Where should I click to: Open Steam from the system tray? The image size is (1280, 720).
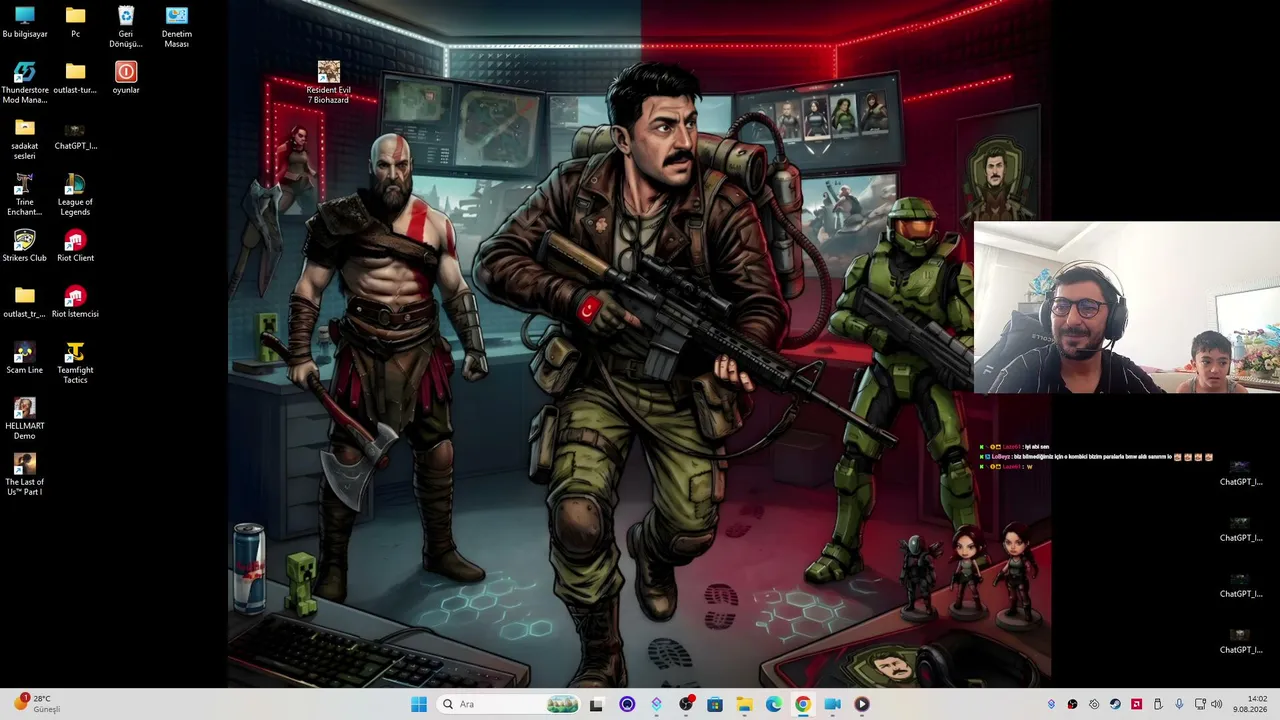coord(1115,704)
